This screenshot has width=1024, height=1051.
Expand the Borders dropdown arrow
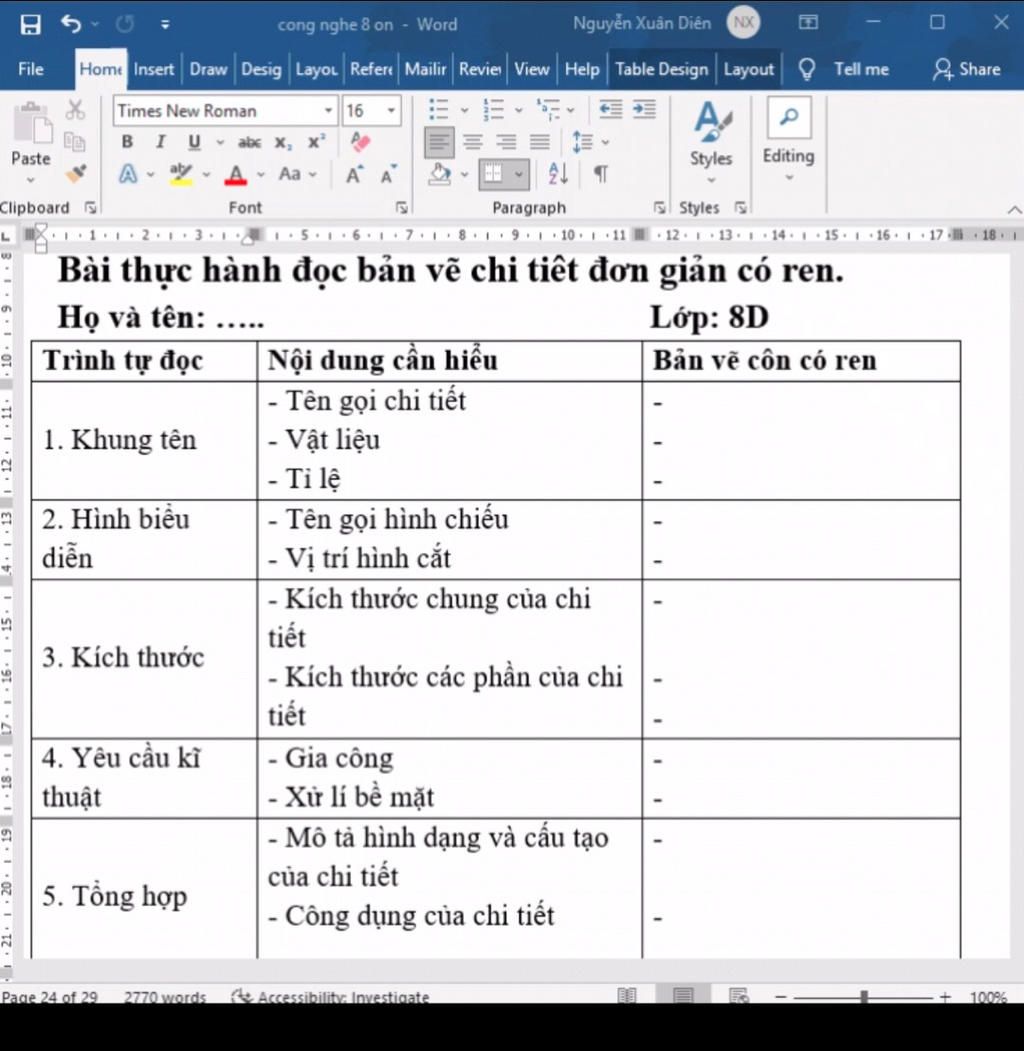[x=519, y=174]
